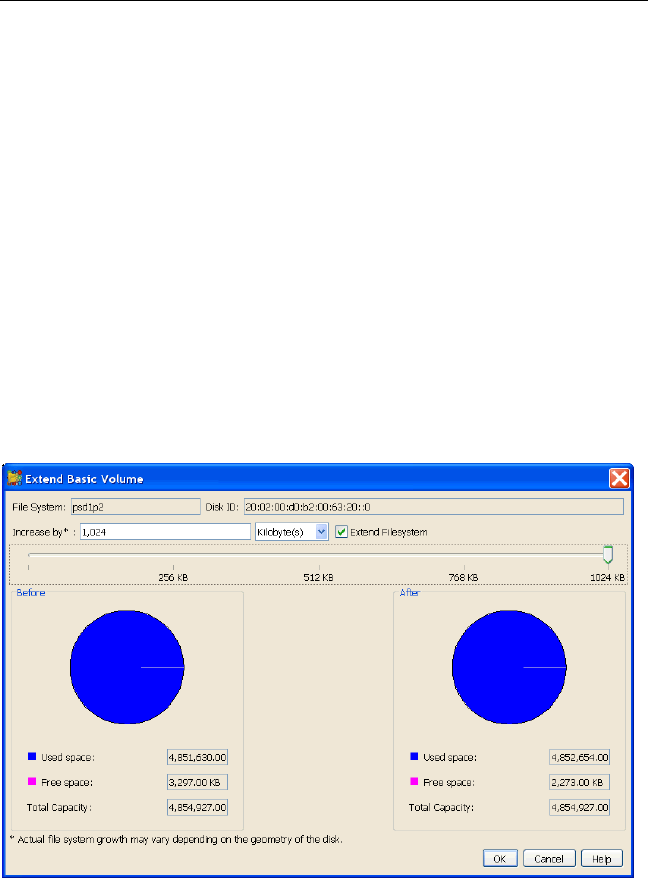This screenshot has height=878, width=648.
Task: Click the slider track at 256 KB
Action: click(x=173, y=555)
